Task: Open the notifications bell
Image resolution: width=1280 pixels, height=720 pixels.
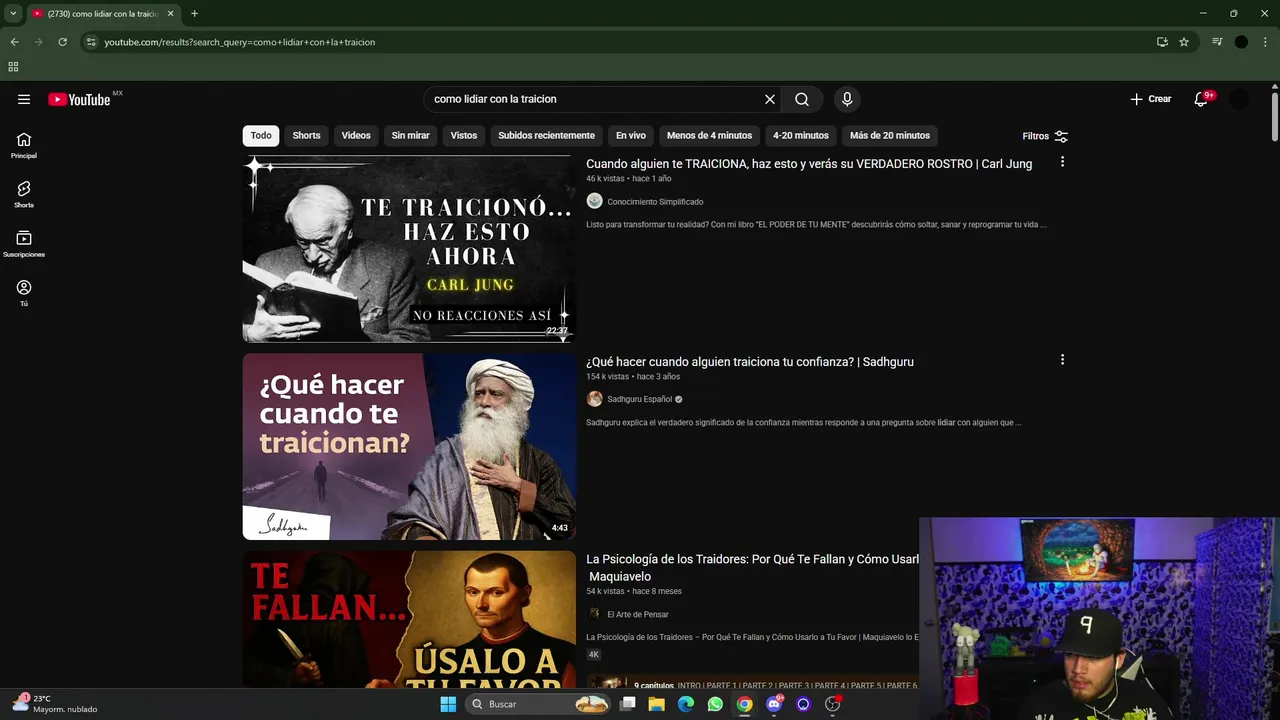Action: point(1201,99)
